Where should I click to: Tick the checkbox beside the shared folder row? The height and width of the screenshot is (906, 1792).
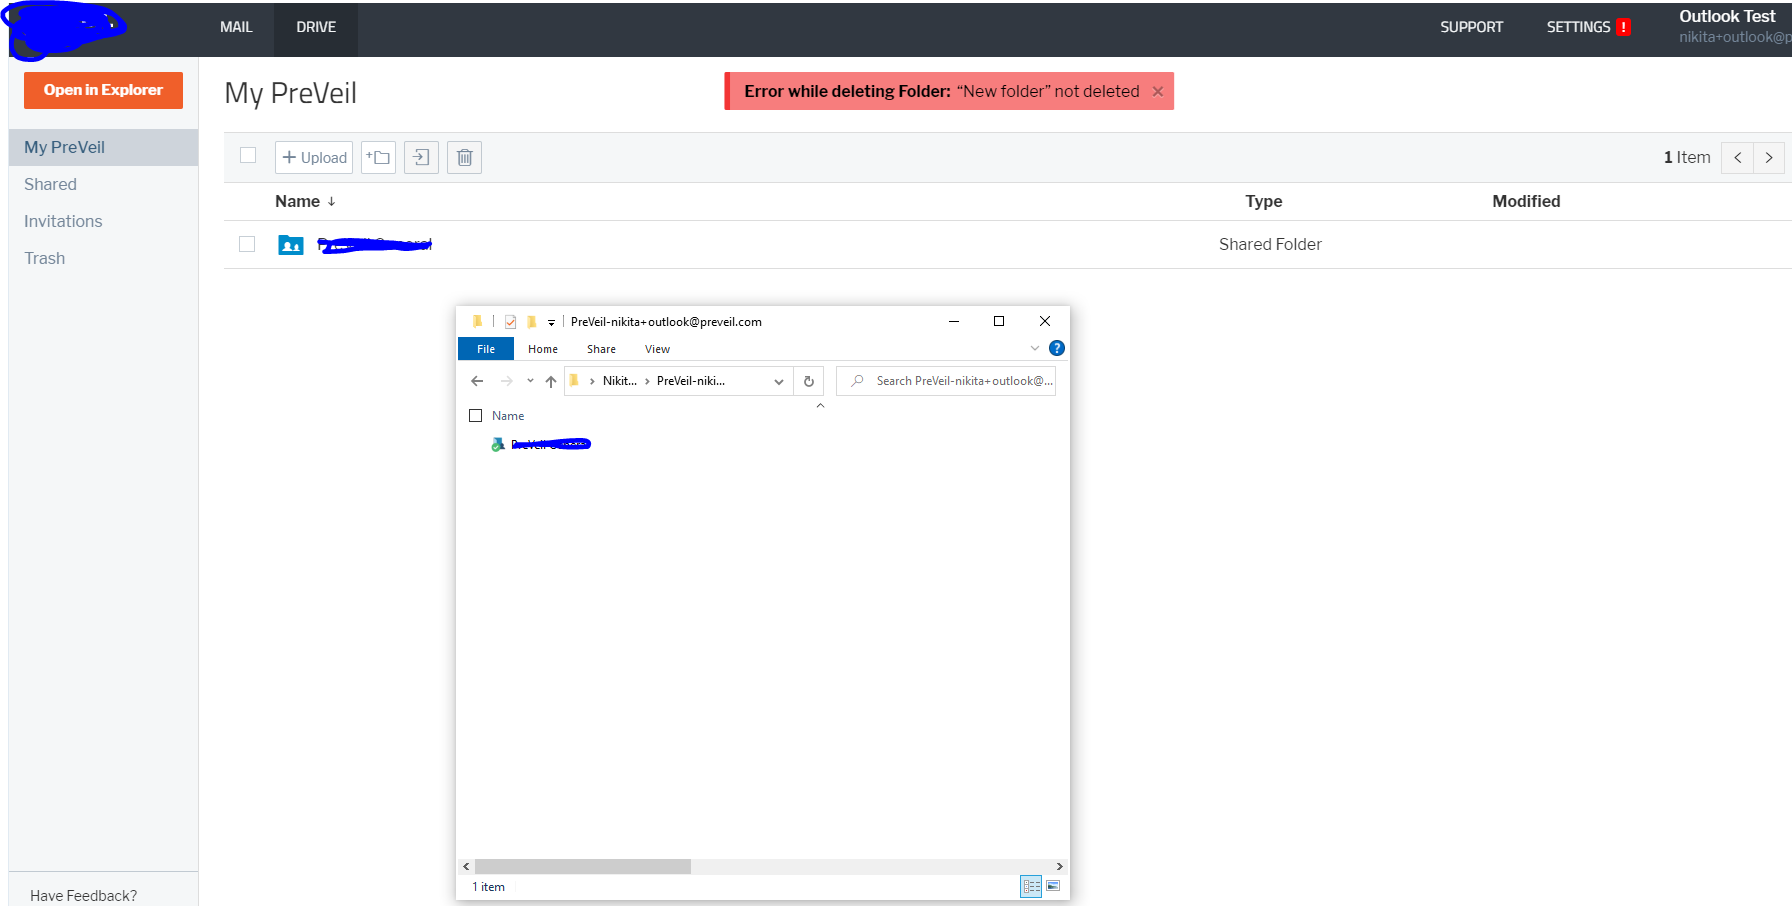[x=247, y=243]
